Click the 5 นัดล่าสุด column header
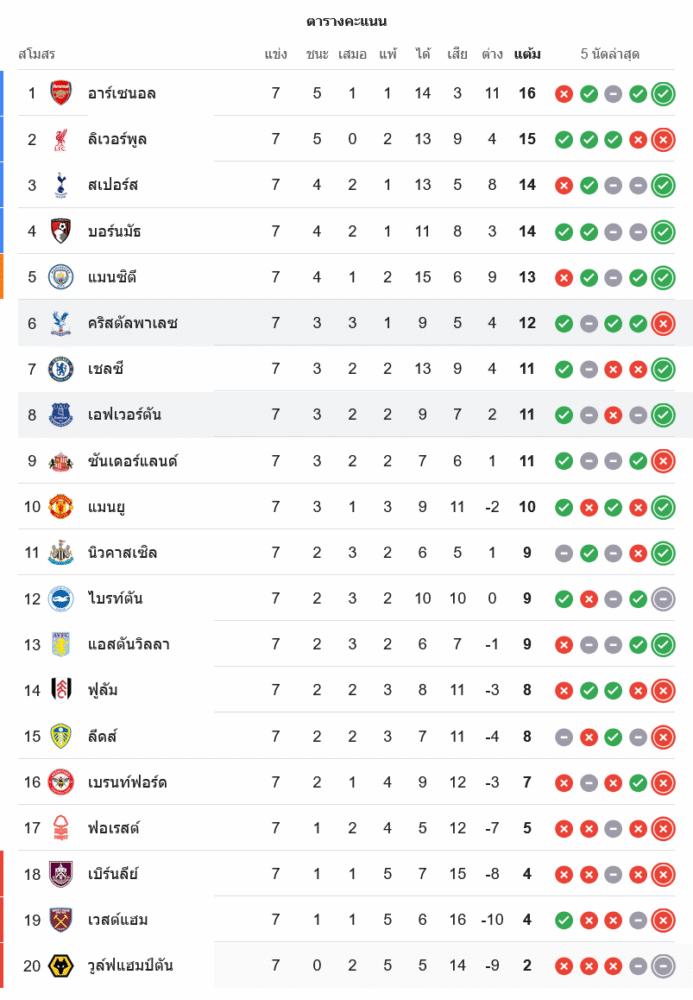The width and height of the screenshot is (693, 1000). [x=610, y=54]
